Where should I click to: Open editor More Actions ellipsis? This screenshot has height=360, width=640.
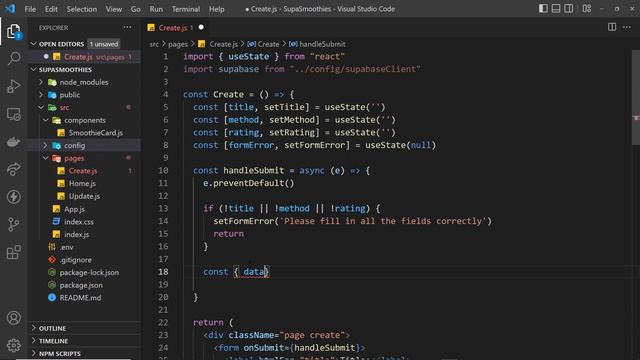pyautogui.click(x=627, y=27)
